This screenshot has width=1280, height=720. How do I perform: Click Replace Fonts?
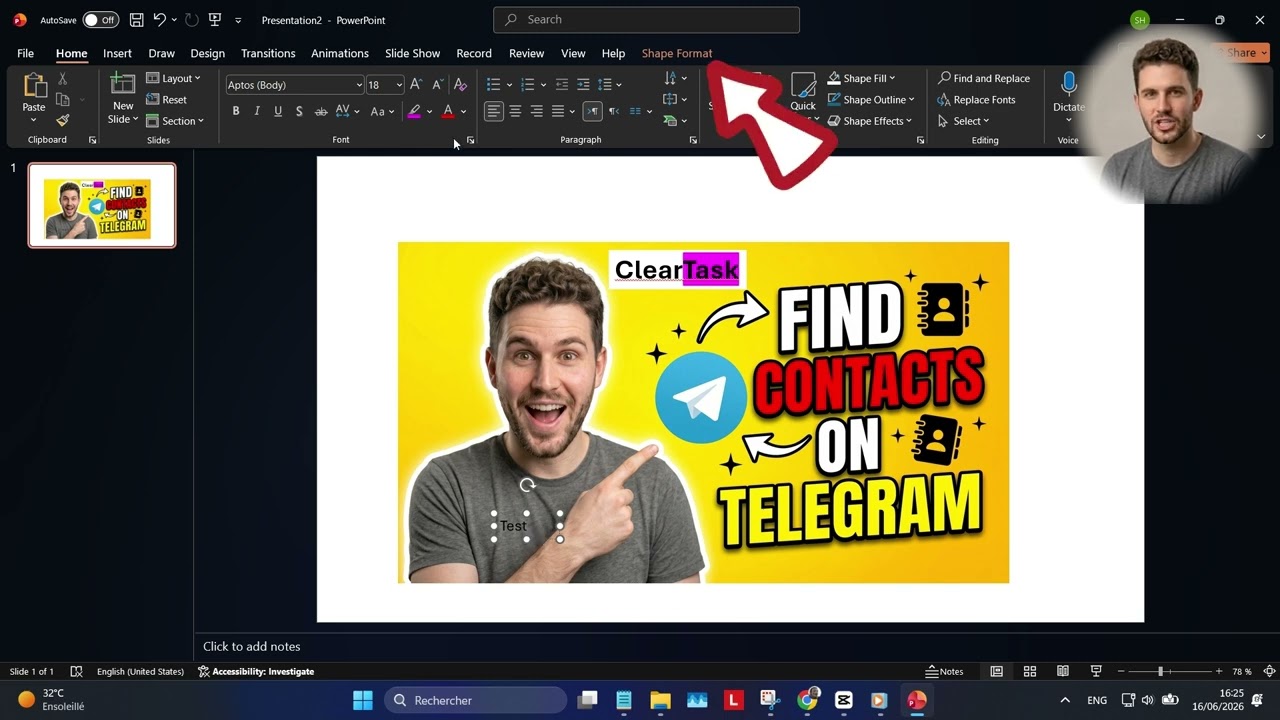point(976,100)
